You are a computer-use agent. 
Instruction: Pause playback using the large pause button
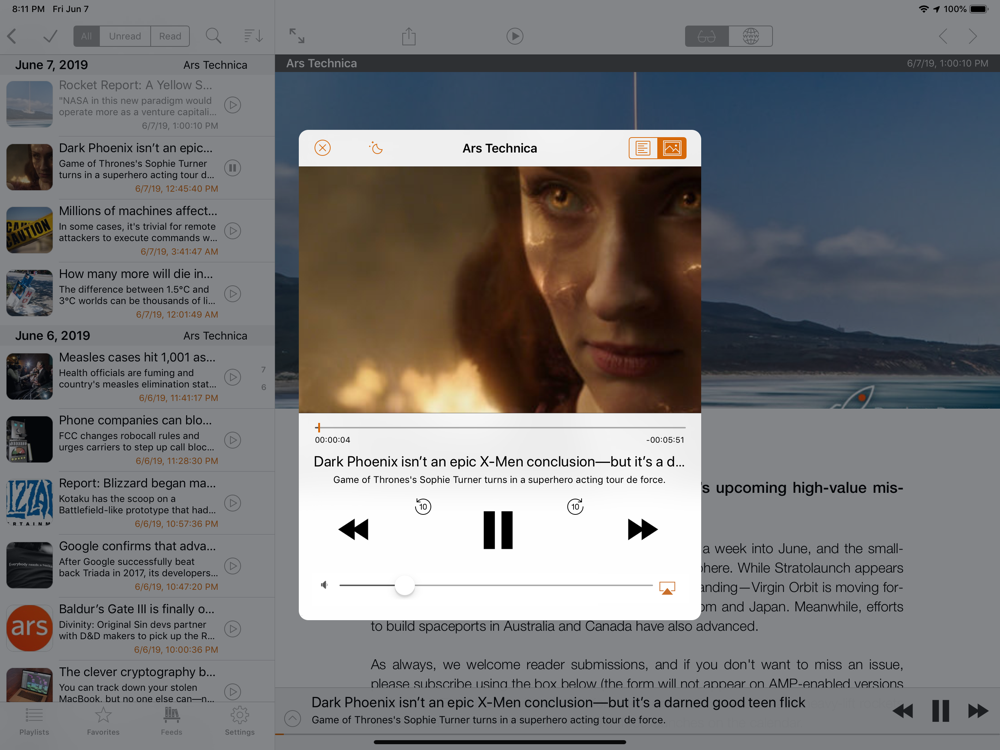tap(498, 529)
